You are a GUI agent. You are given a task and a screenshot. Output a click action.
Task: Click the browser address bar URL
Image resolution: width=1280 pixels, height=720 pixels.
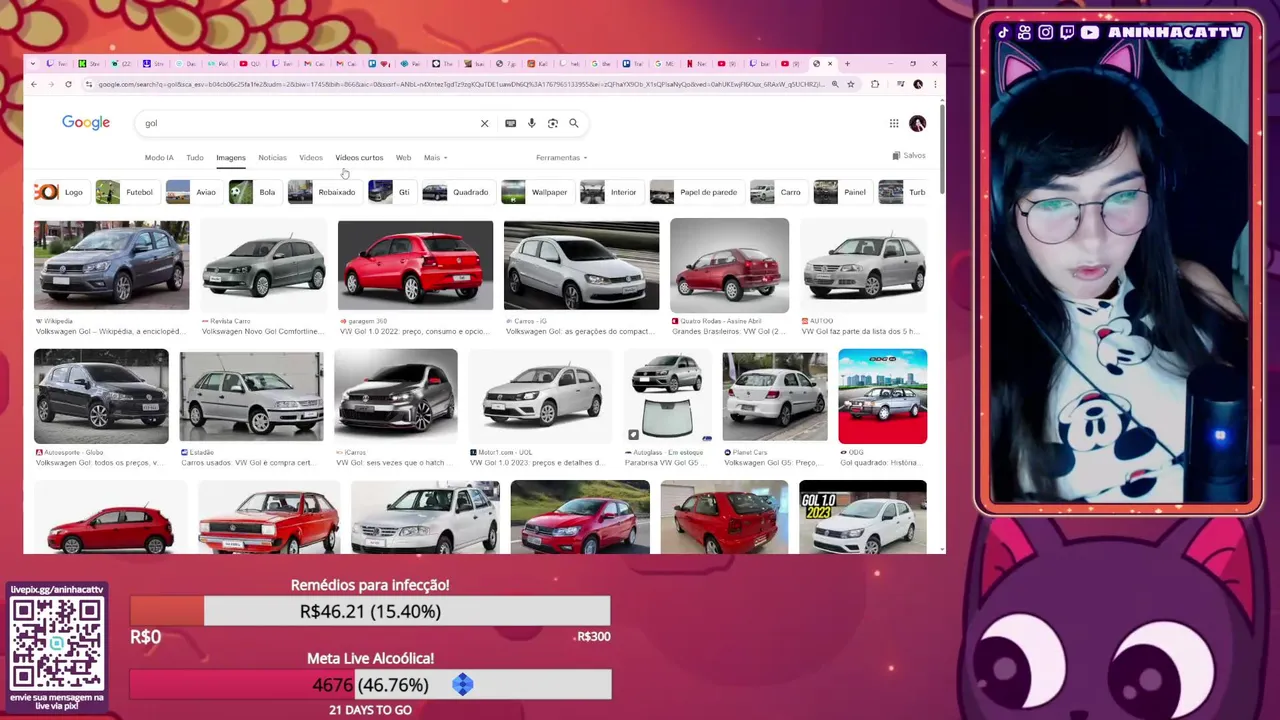coord(460,84)
